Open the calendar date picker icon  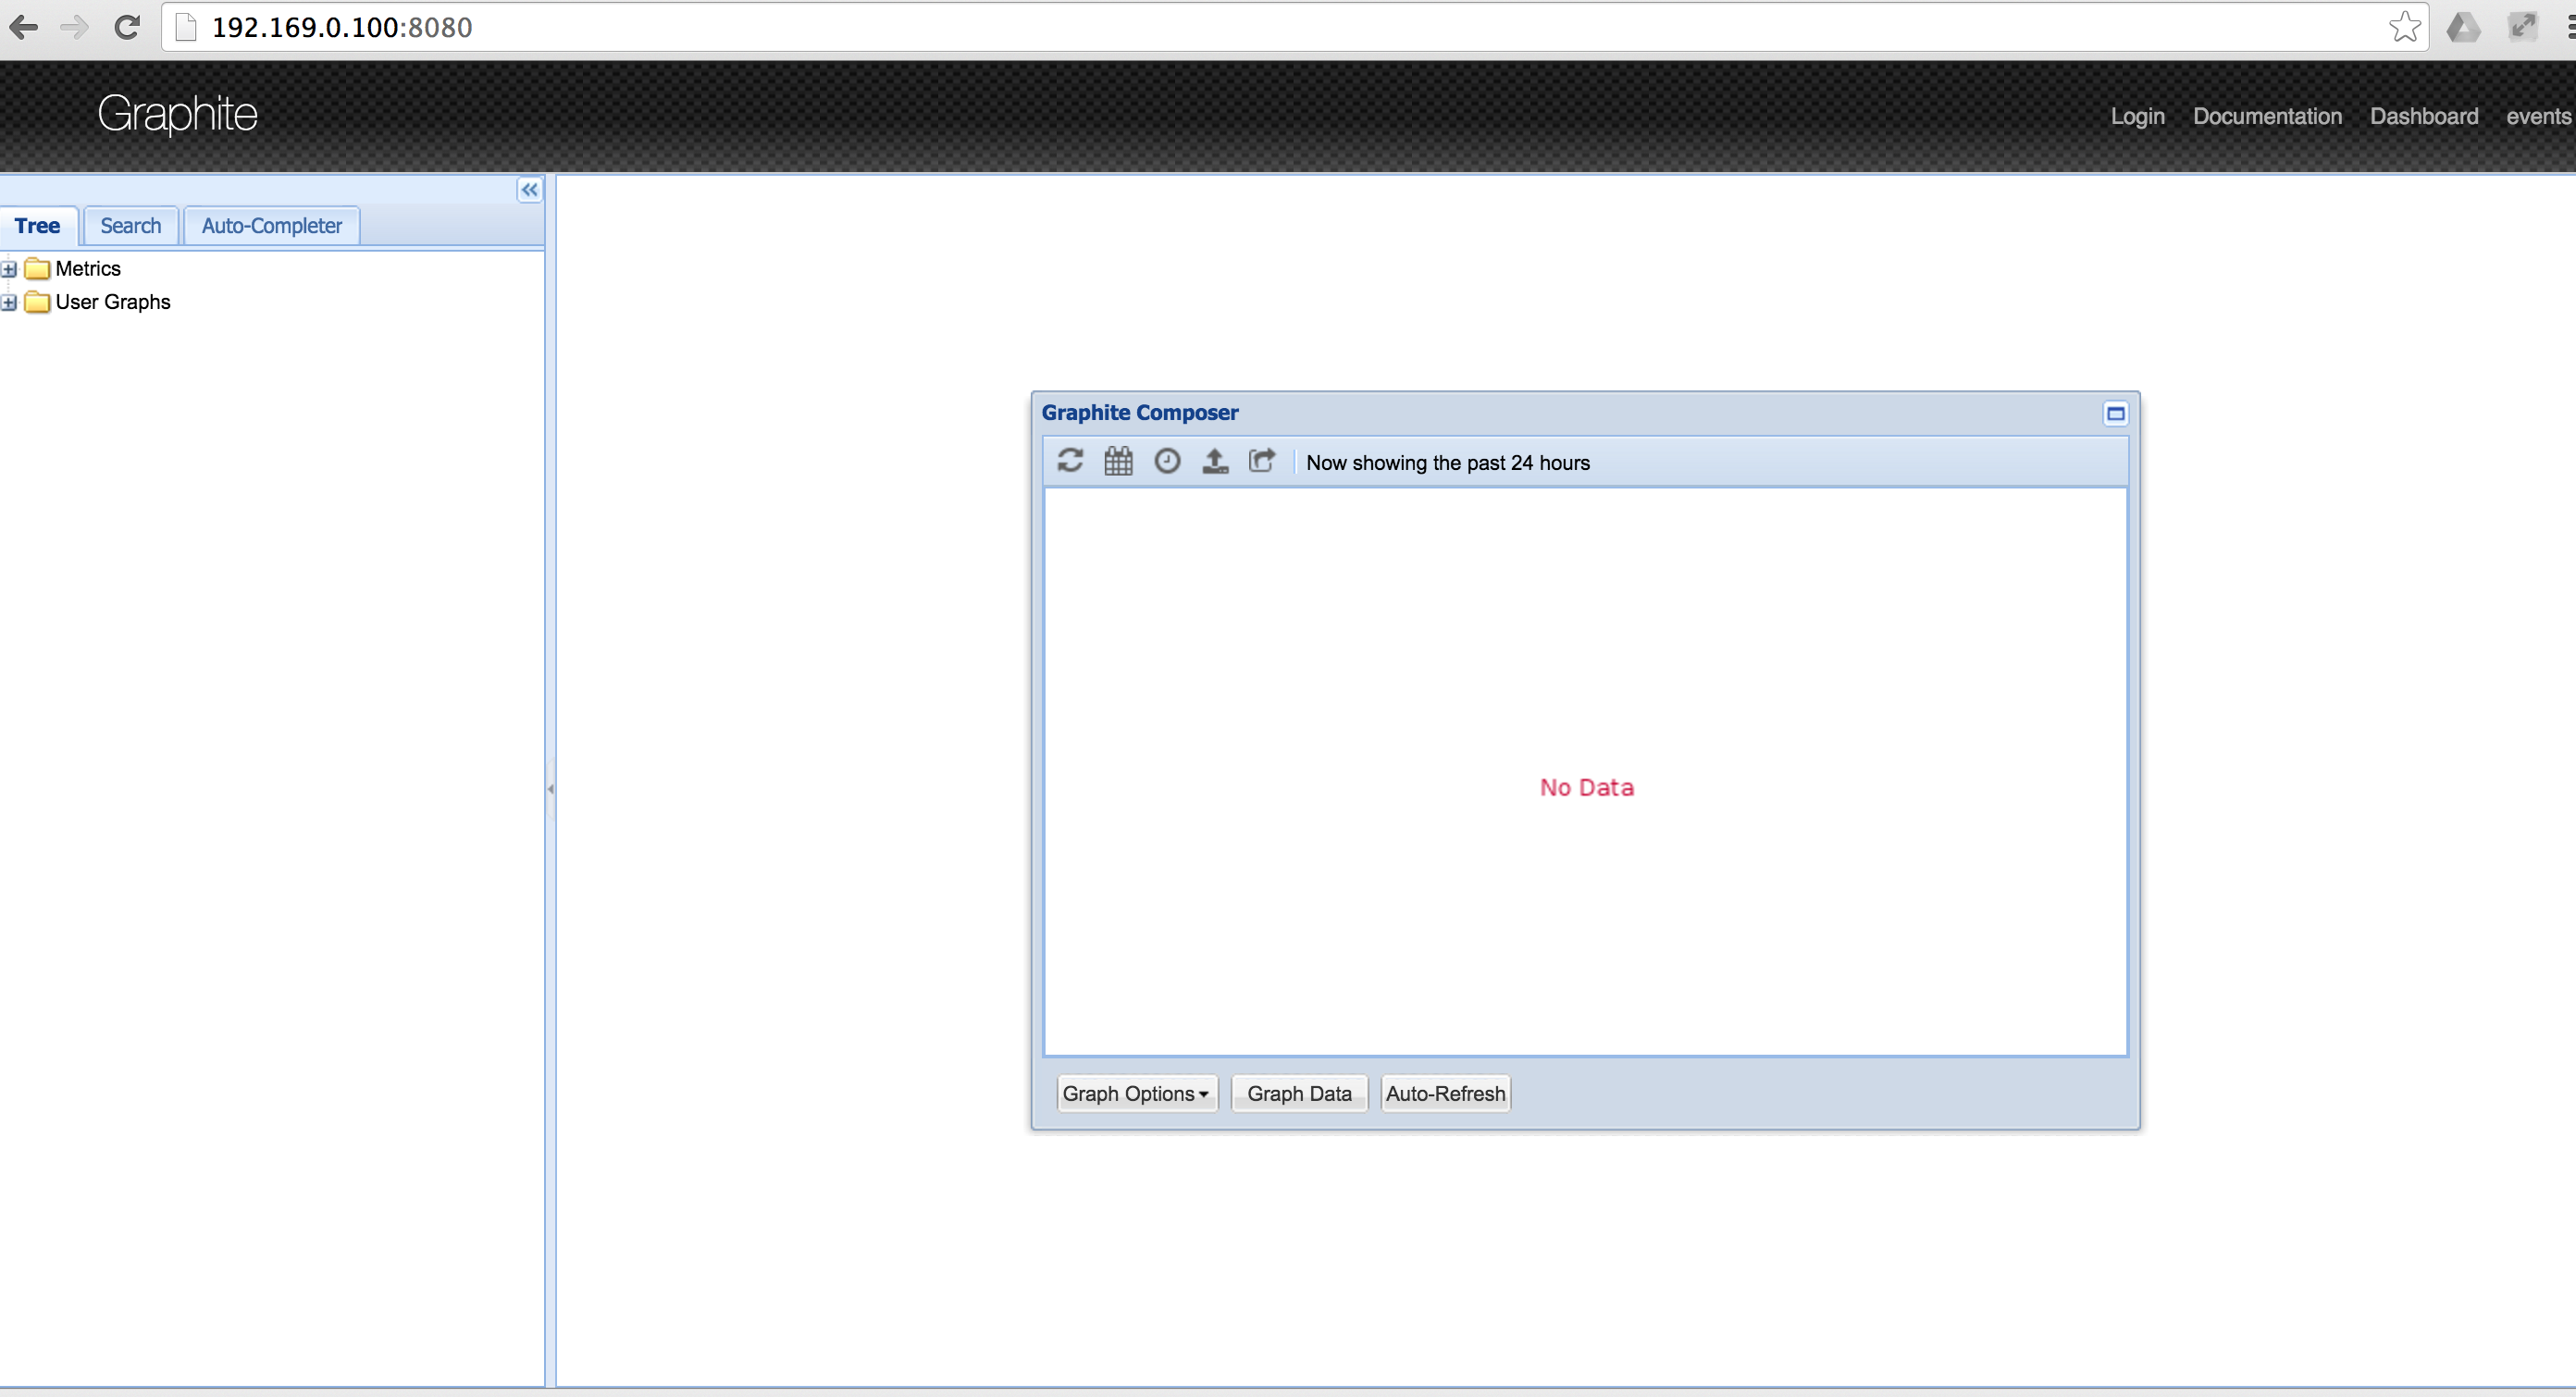(x=1118, y=461)
